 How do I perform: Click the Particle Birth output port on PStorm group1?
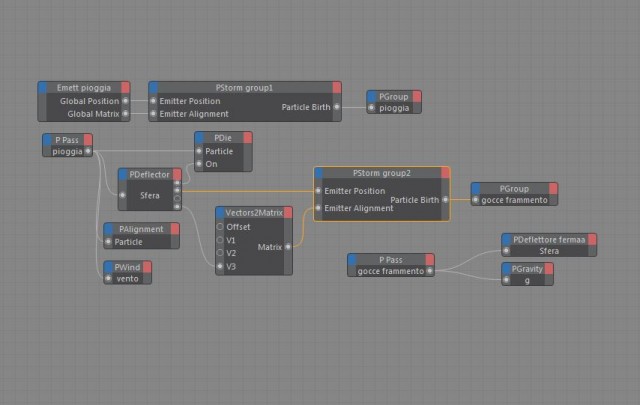(337, 107)
